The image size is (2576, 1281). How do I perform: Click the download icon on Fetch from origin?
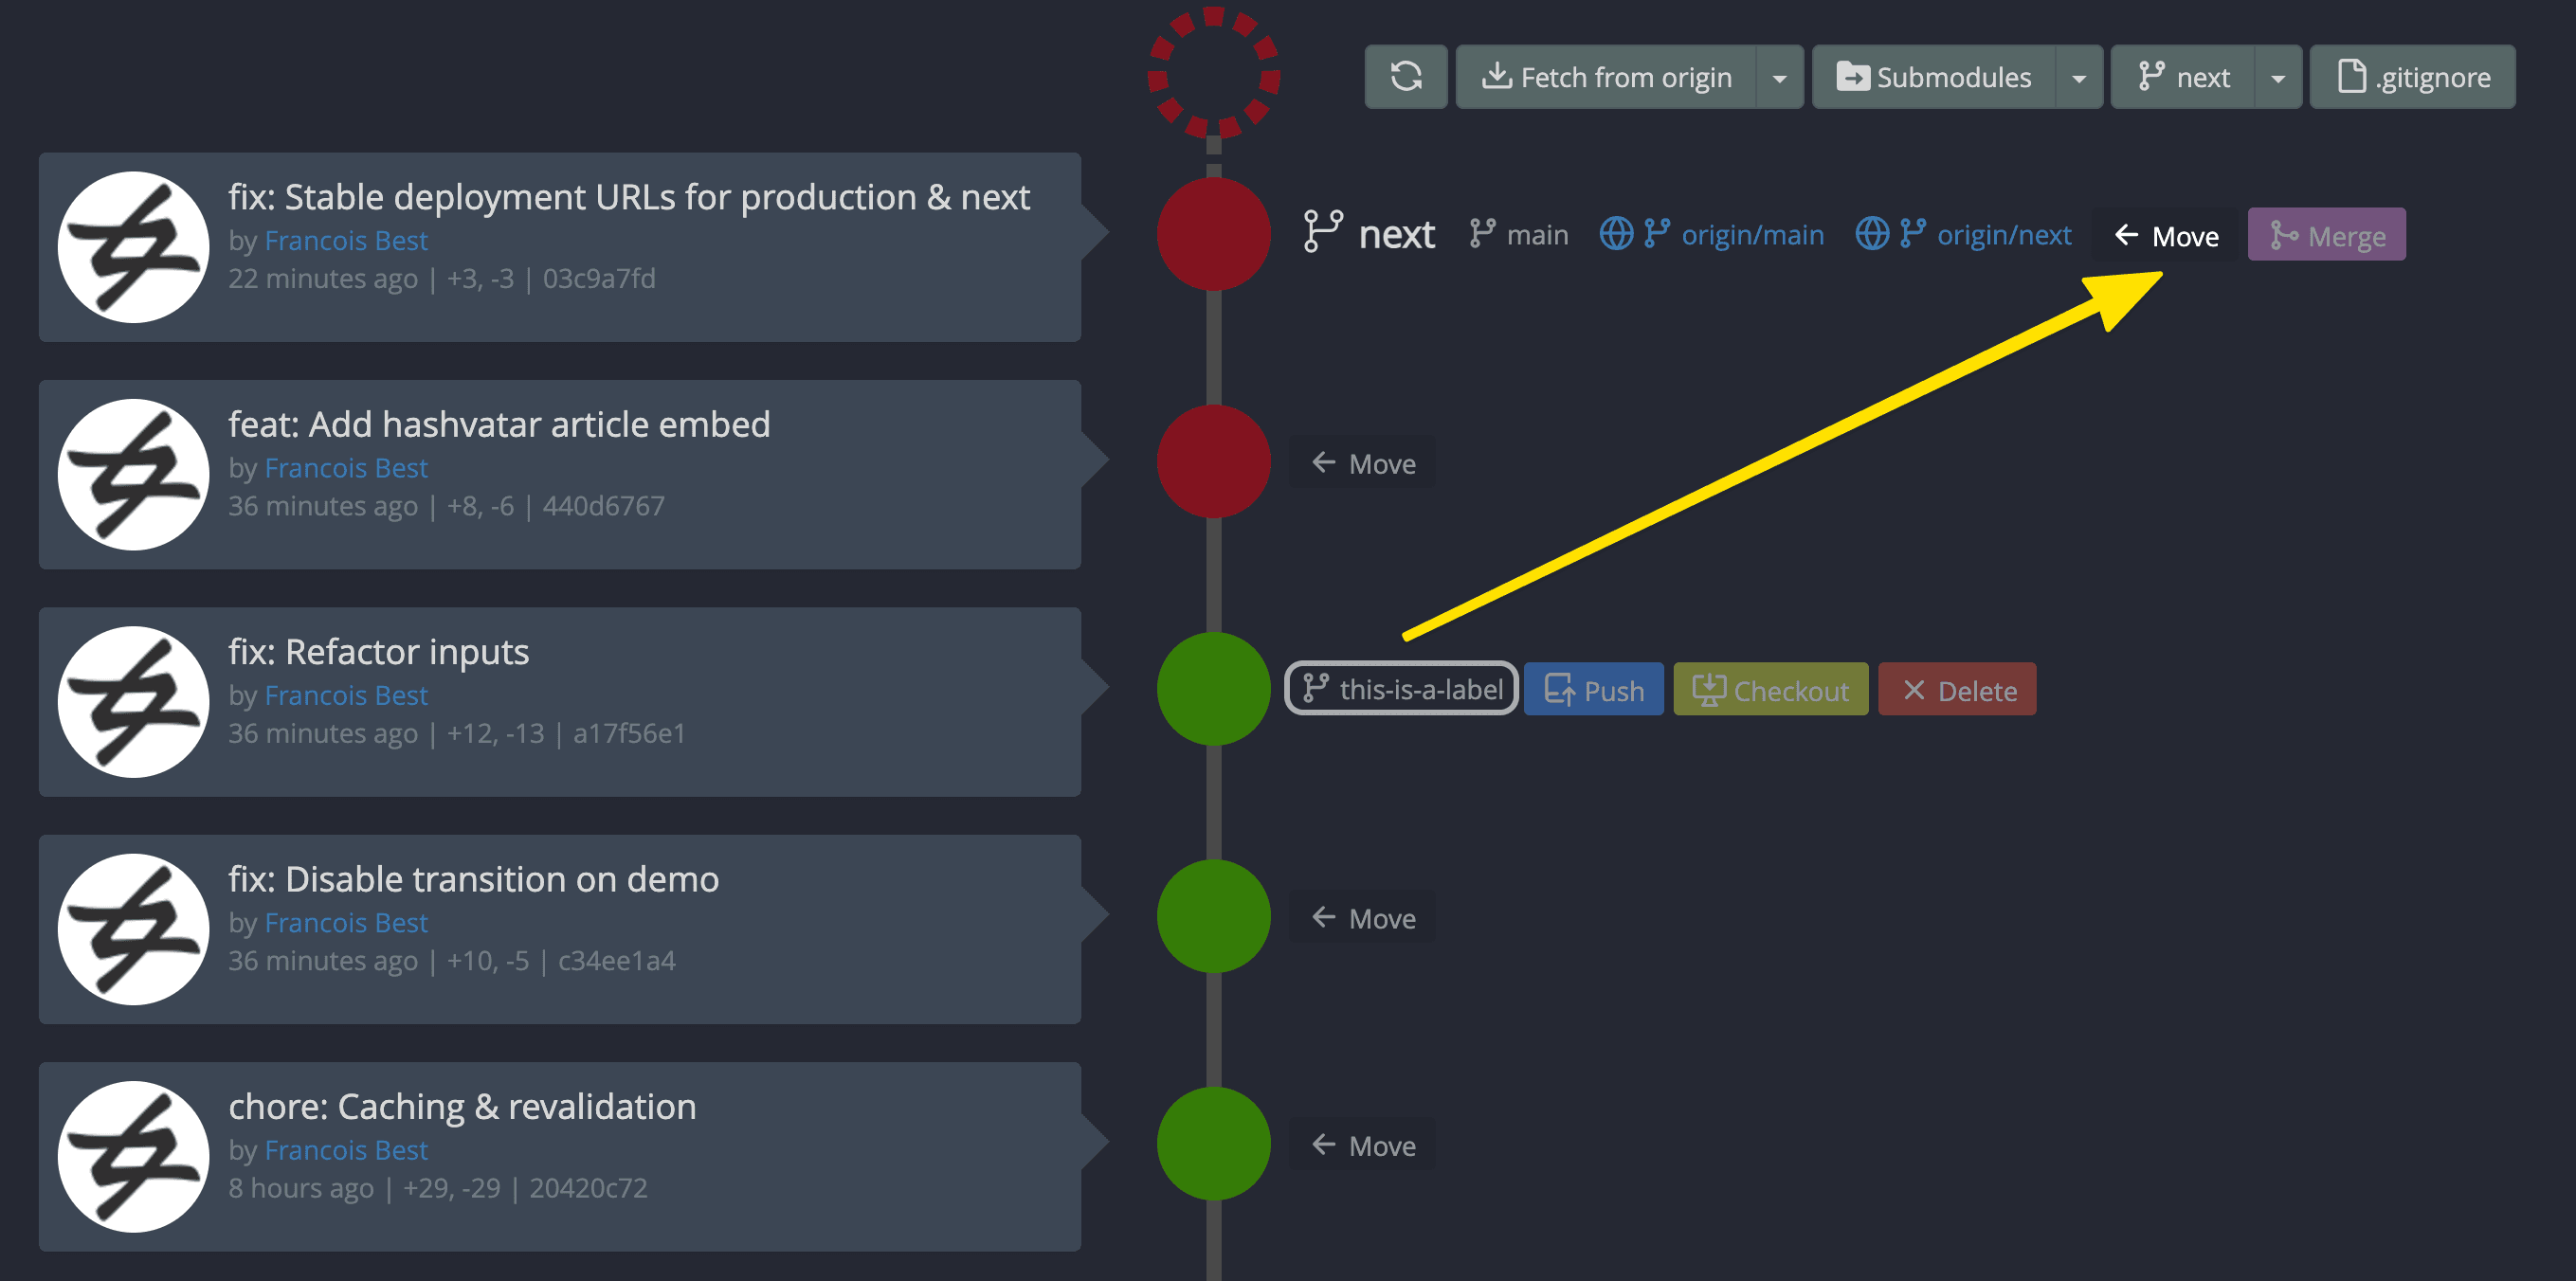tap(1497, 76)
